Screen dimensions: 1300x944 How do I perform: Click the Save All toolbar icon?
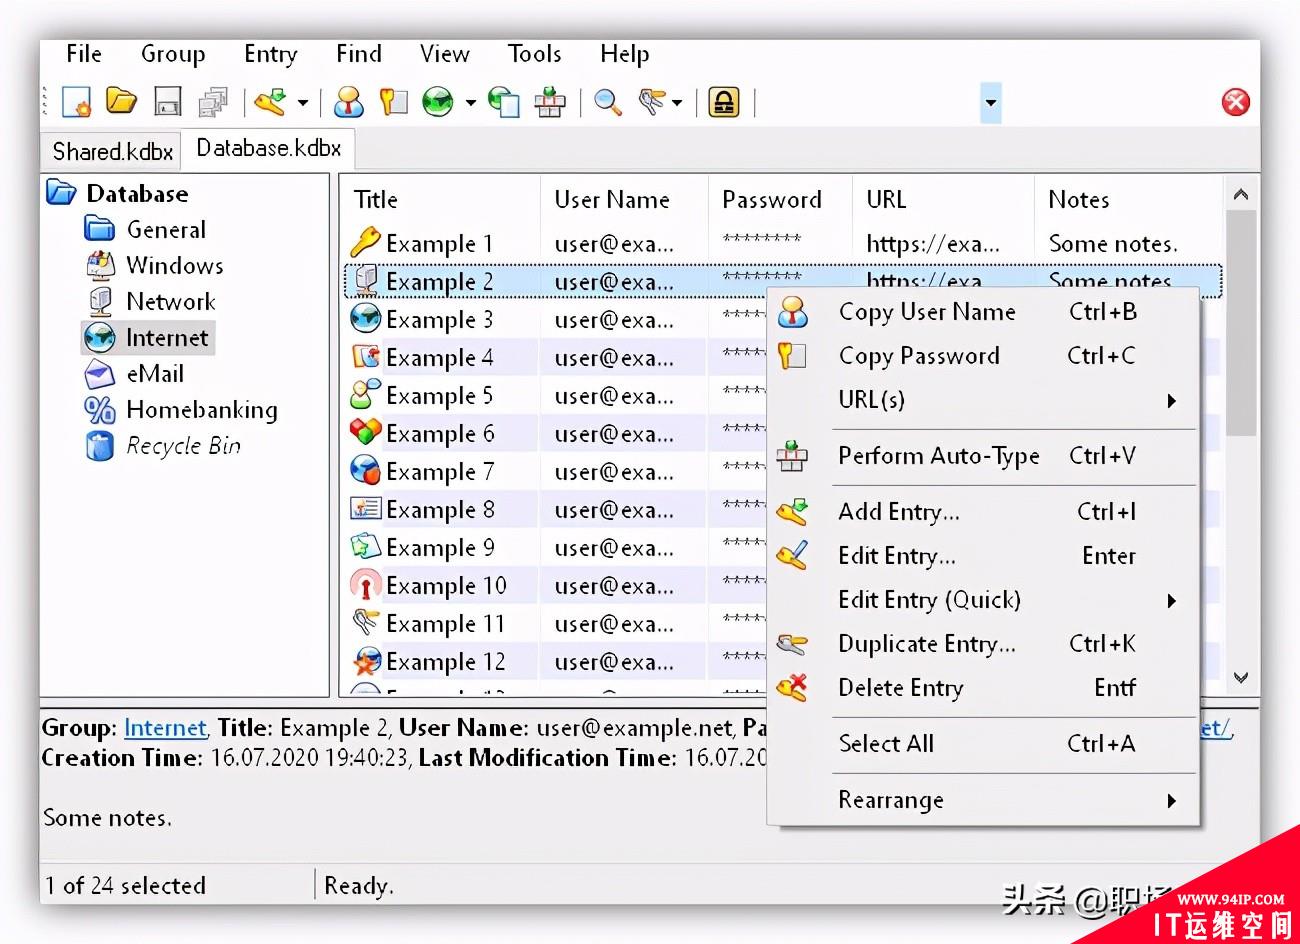click(x=213, y=102)
